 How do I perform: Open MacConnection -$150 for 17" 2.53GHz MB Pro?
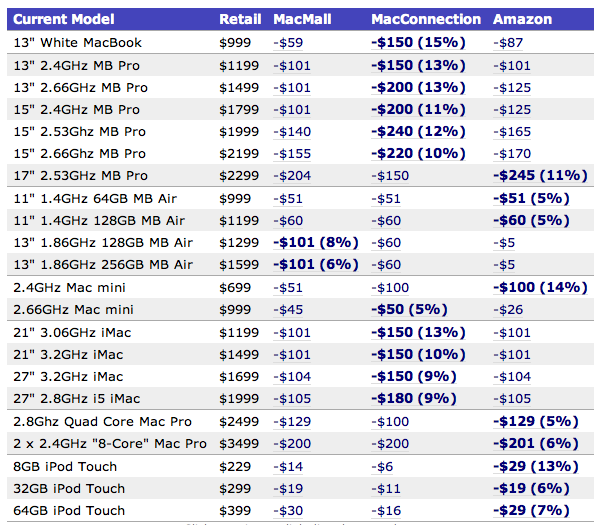click(390, 176)
